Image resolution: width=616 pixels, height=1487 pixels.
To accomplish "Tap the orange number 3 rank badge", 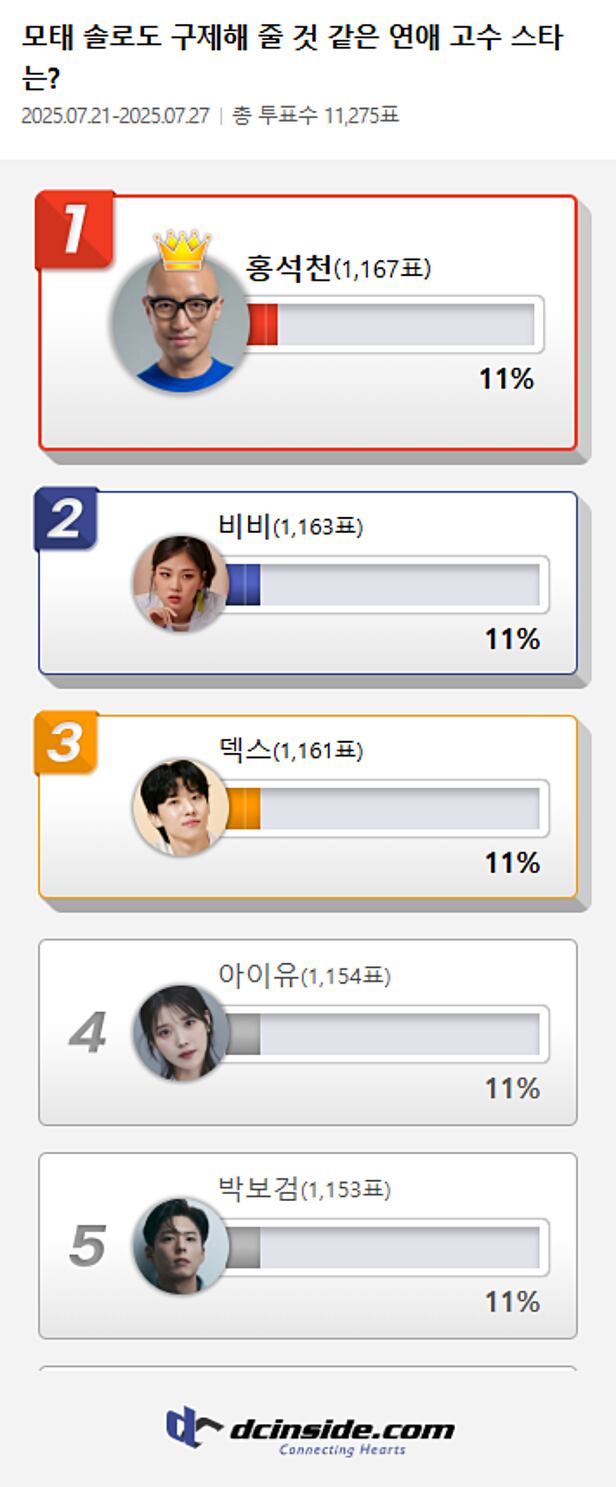I will (66, 743).
